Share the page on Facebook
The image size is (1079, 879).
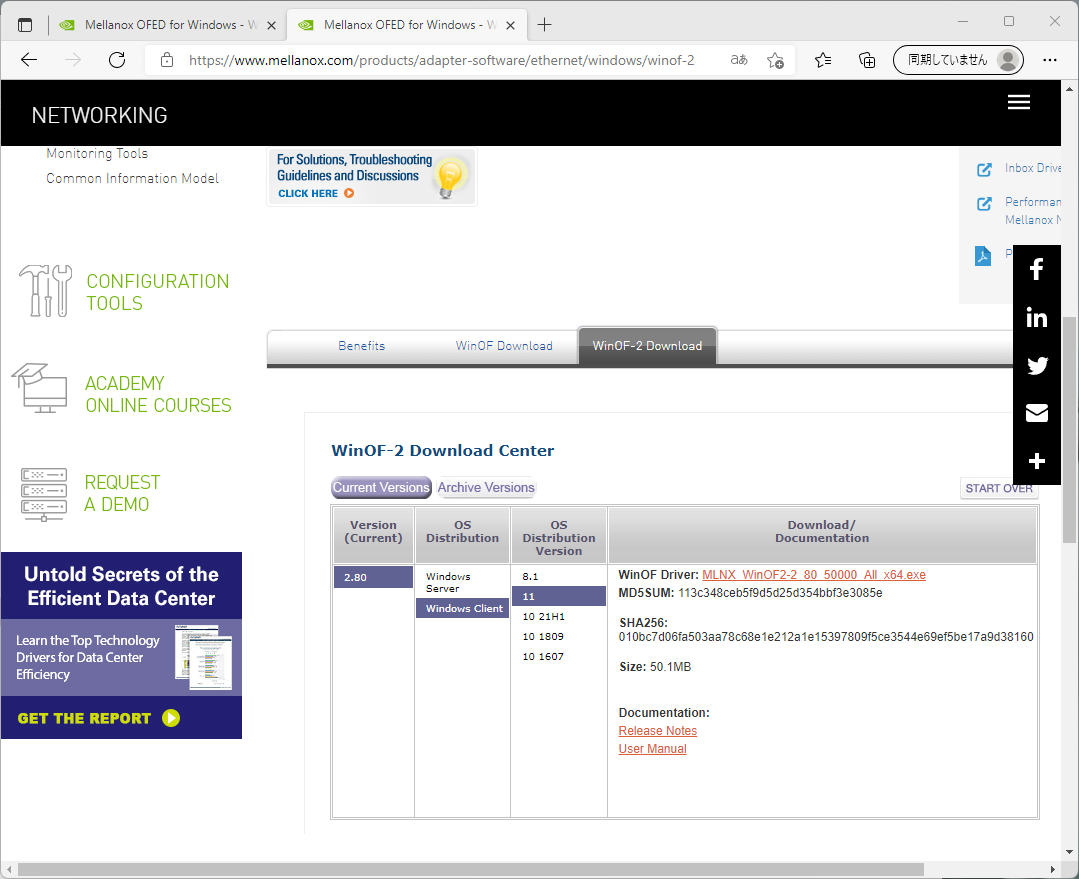pyautogui.click(x=1036, y=269)
